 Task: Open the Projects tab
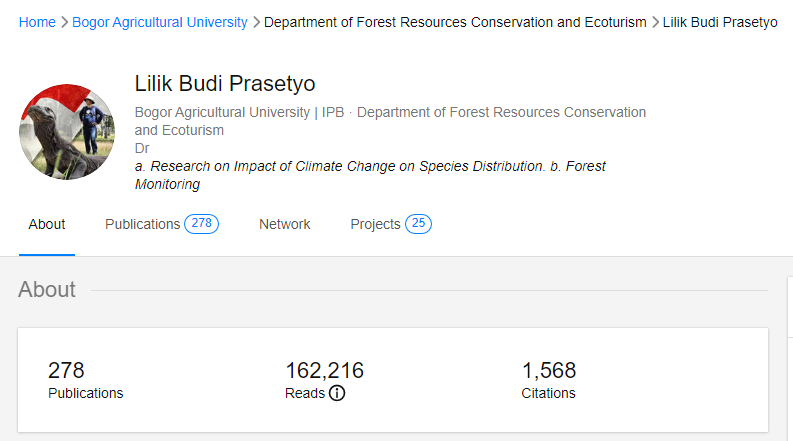coord(375,224)
